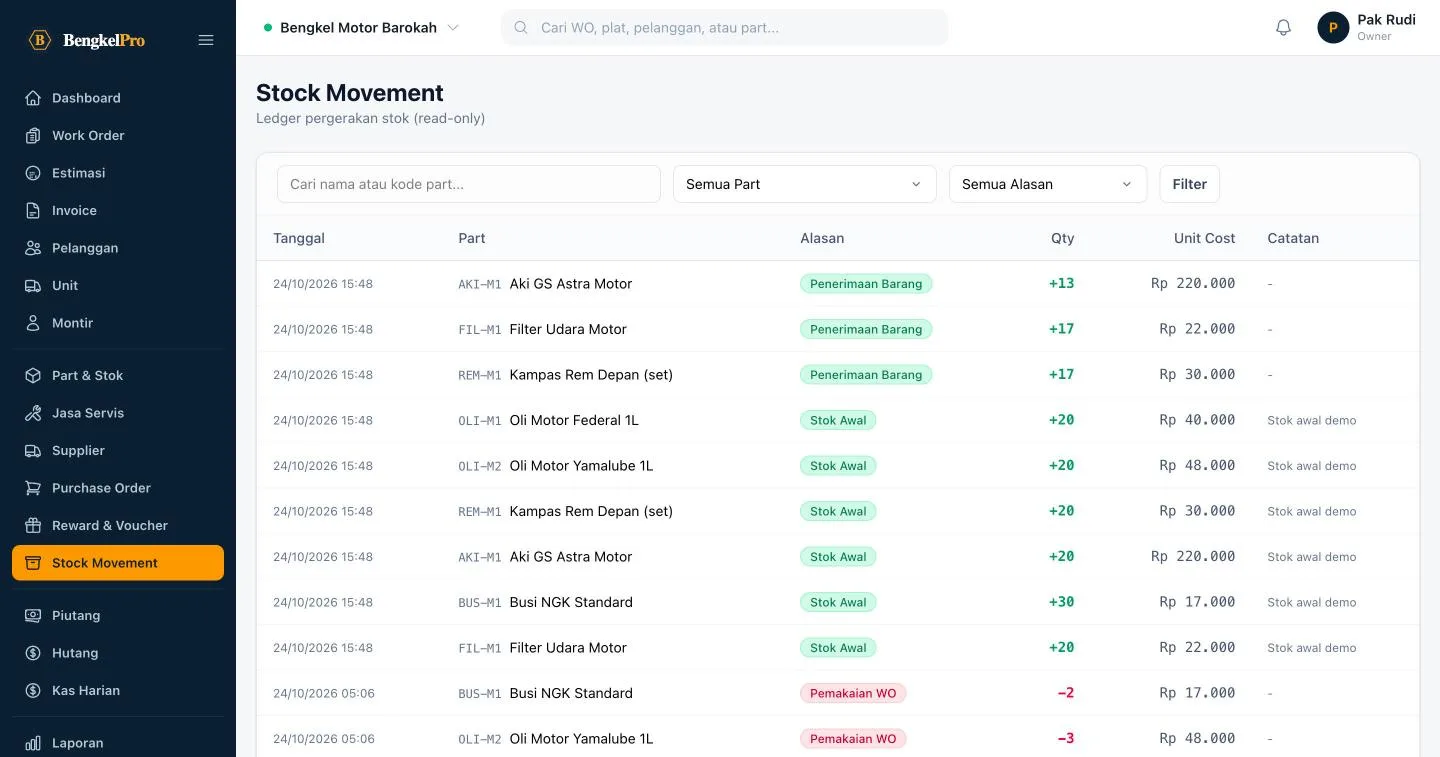Screen dimensions: 1440x757
Task: Click Penerimaan Barang badge for Aki GS Astra Motor
Action: 866,284
